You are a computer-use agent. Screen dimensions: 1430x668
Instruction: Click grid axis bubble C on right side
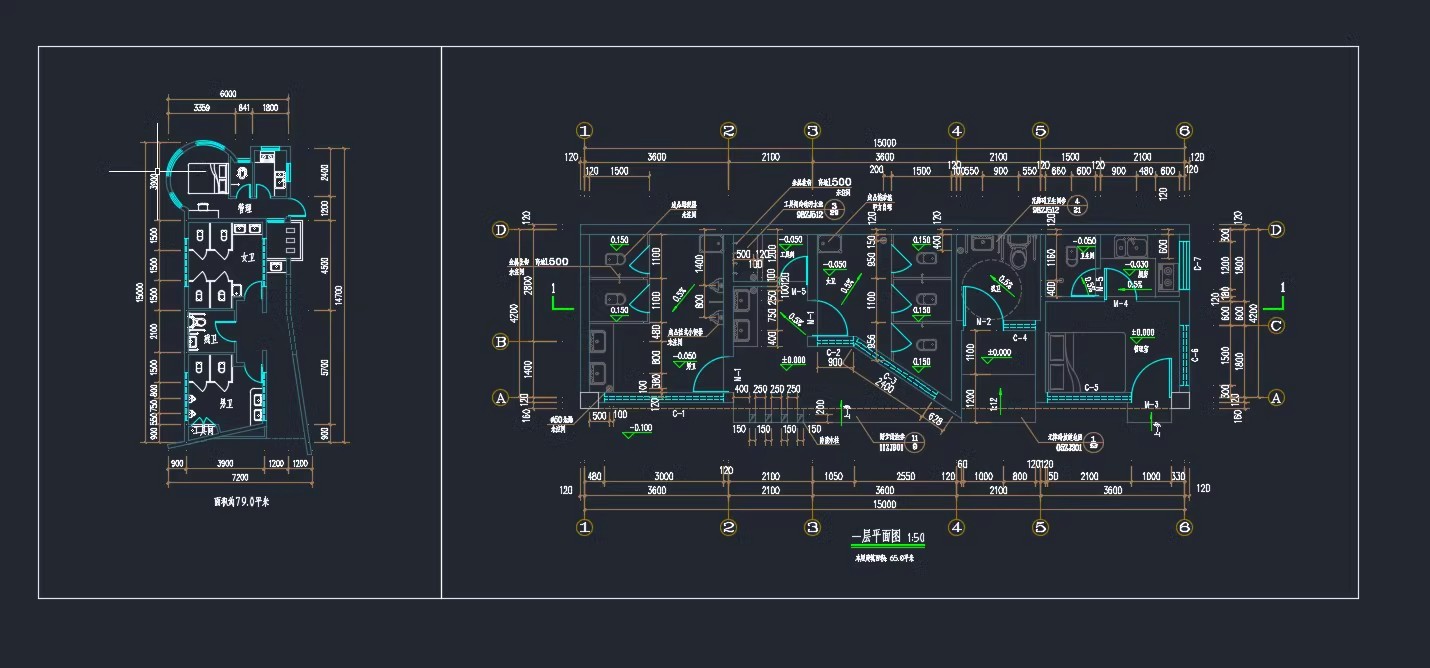pos(1275,326)
